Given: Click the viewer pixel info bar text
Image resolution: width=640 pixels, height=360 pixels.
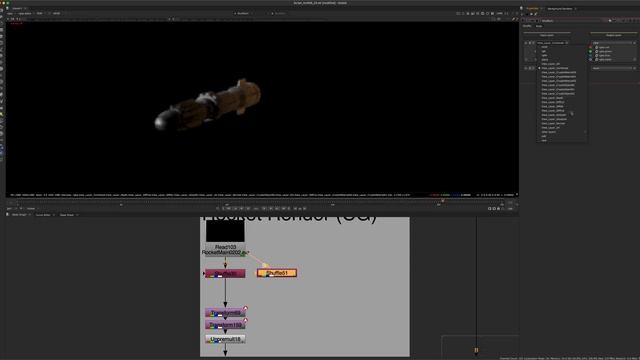Looking at the screenshot, I should coord(210,195).
